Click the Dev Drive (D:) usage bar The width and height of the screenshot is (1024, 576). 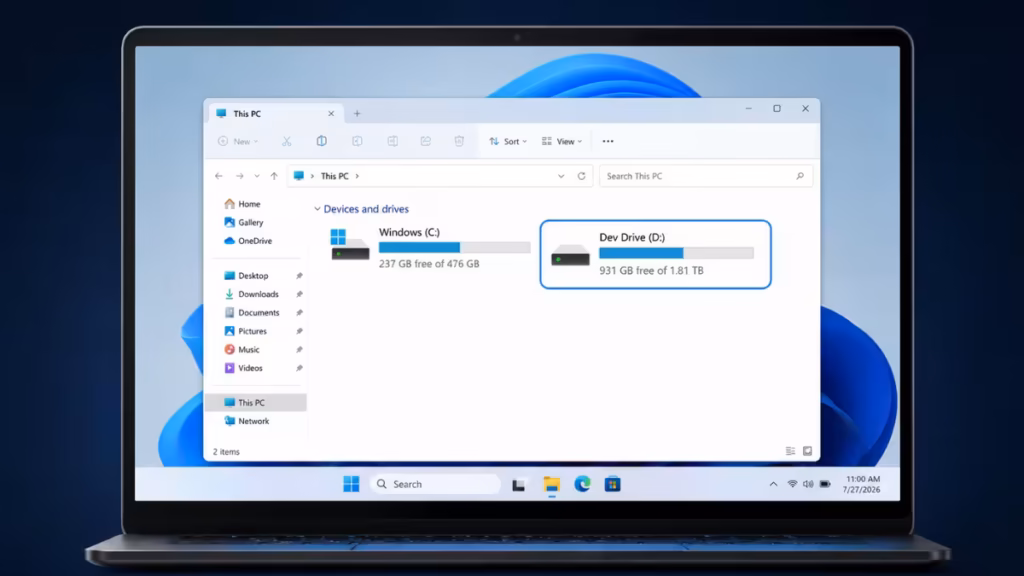click(x=677, y=253)
